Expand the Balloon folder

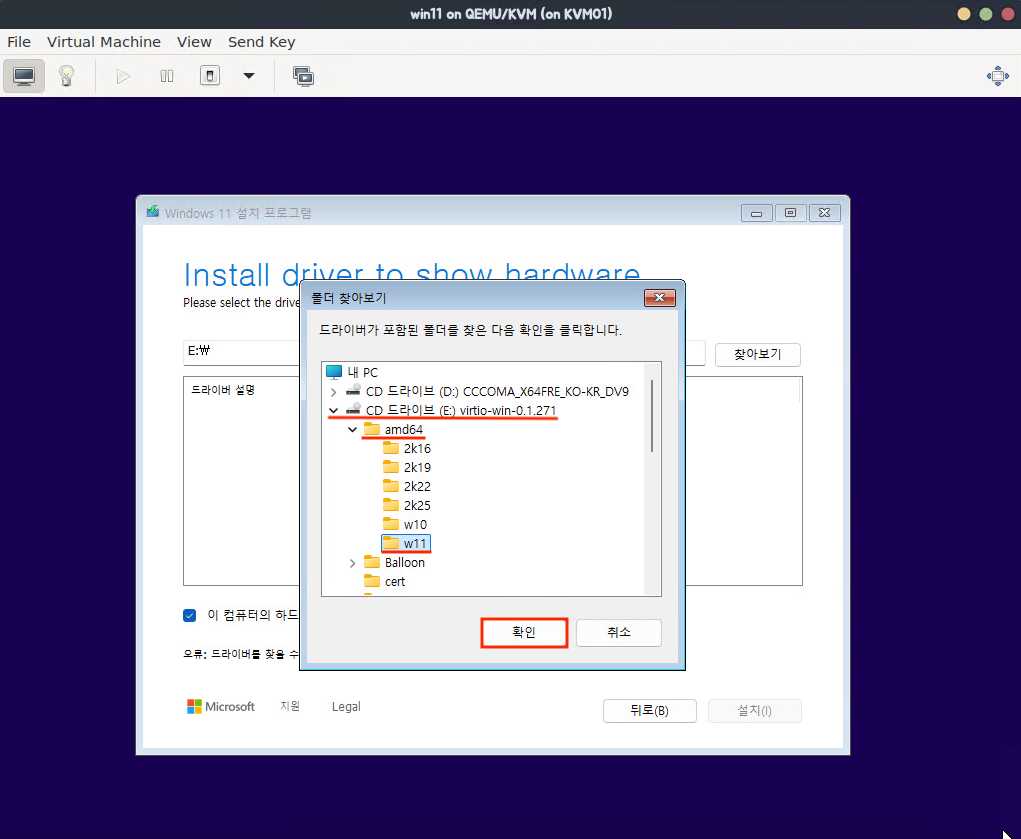(352, 563)
